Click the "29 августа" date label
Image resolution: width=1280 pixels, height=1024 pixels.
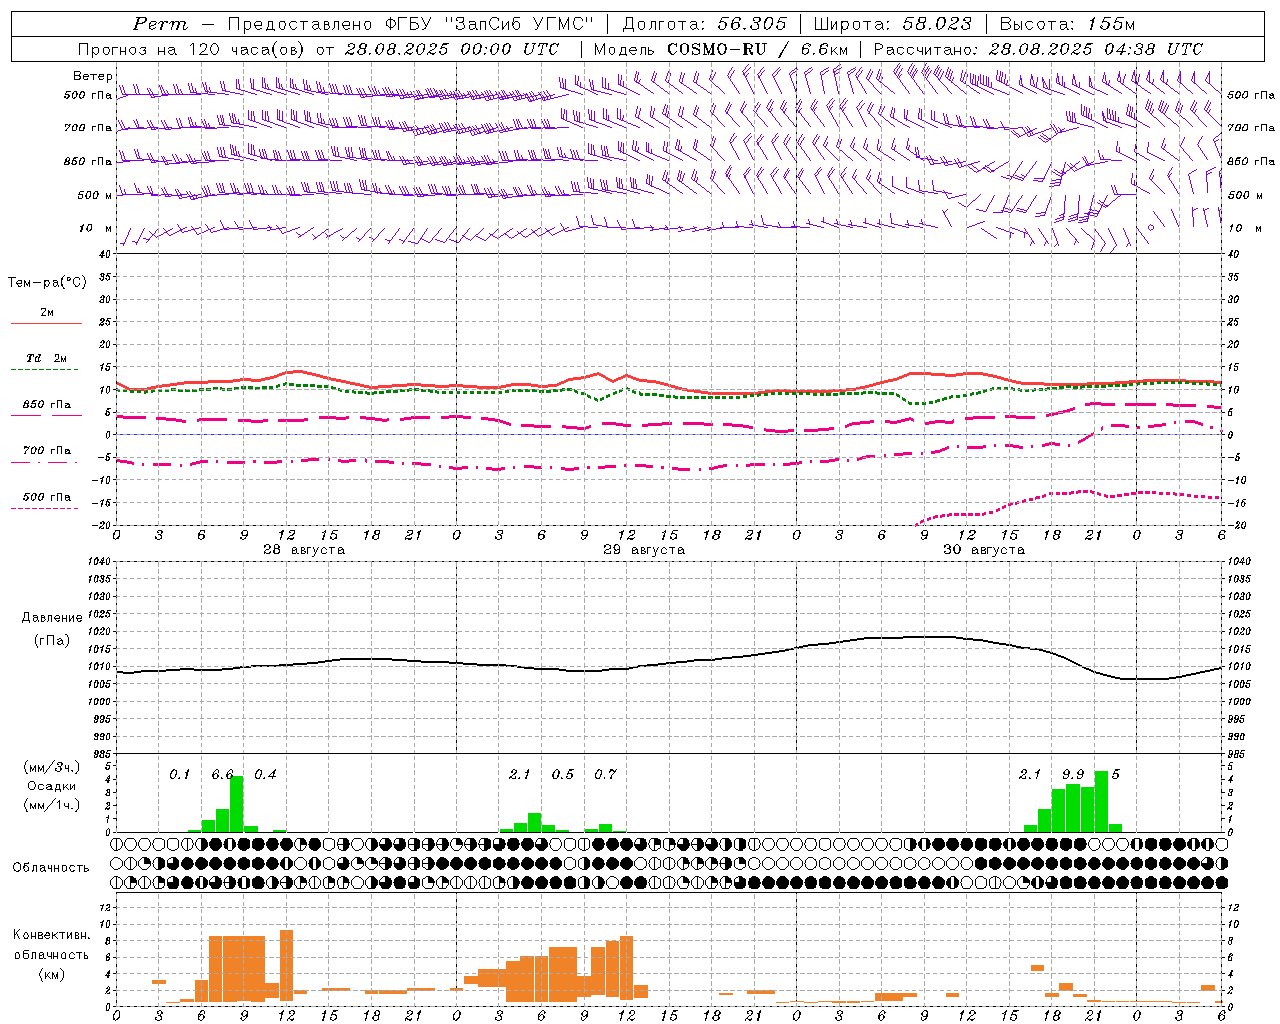coord(644,550)
